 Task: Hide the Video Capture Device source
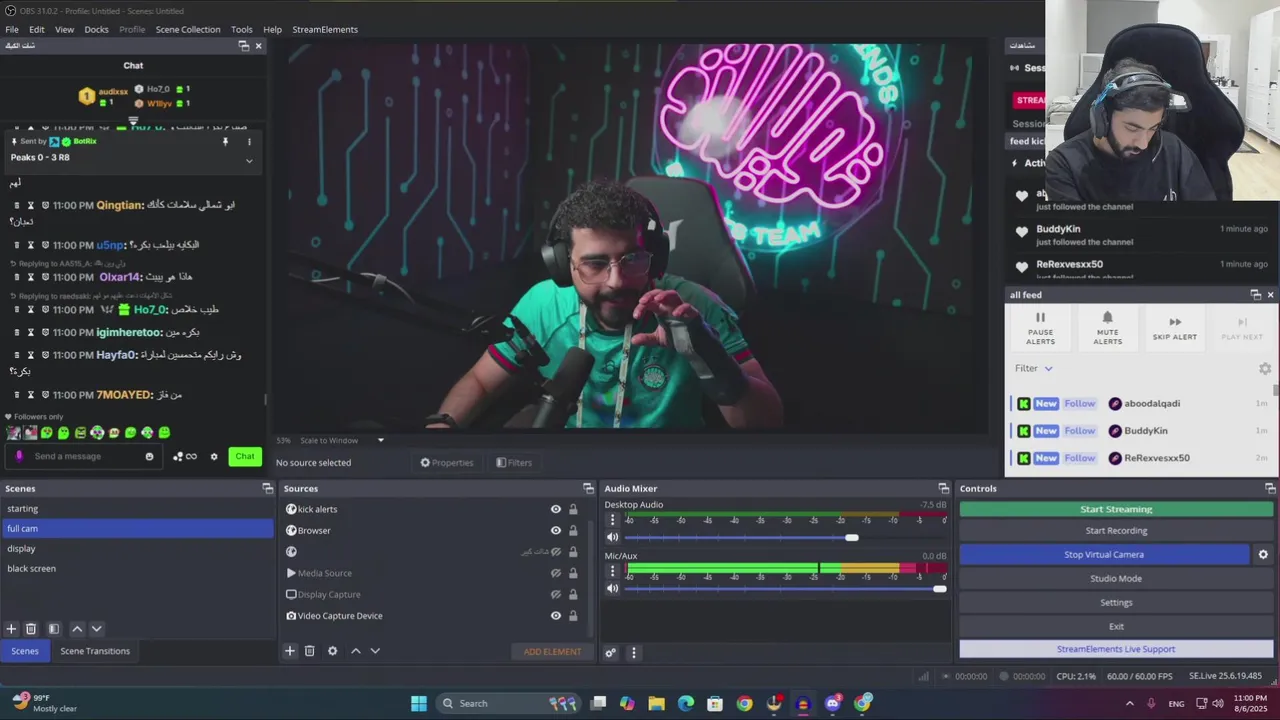coord(556,616)
